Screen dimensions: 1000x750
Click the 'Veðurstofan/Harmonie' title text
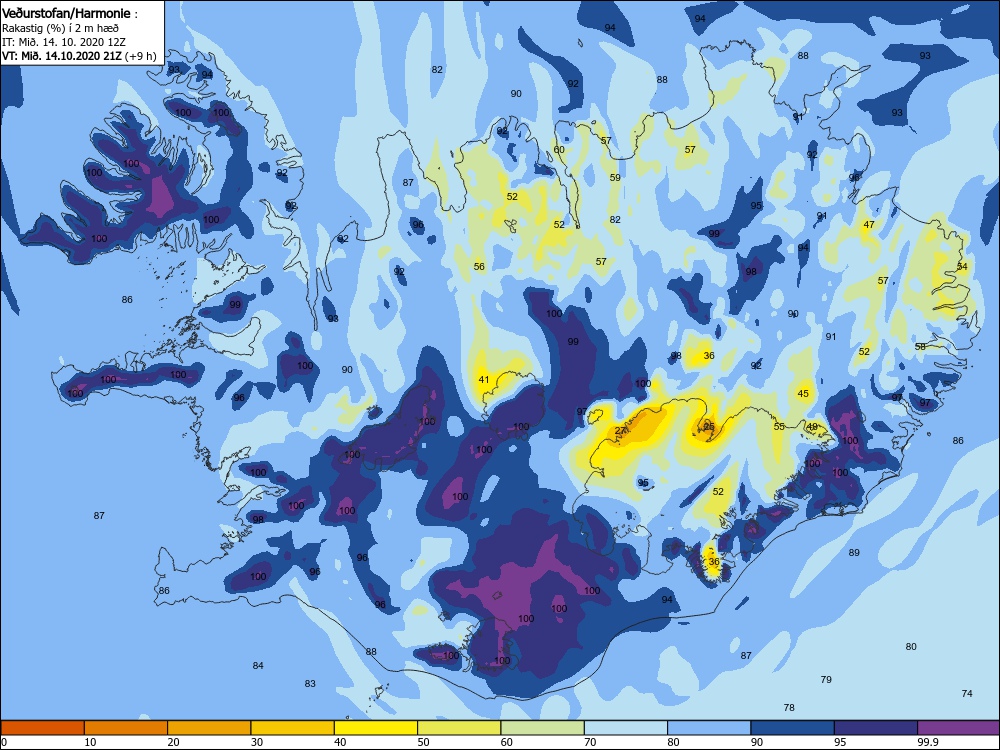[66, 13]
